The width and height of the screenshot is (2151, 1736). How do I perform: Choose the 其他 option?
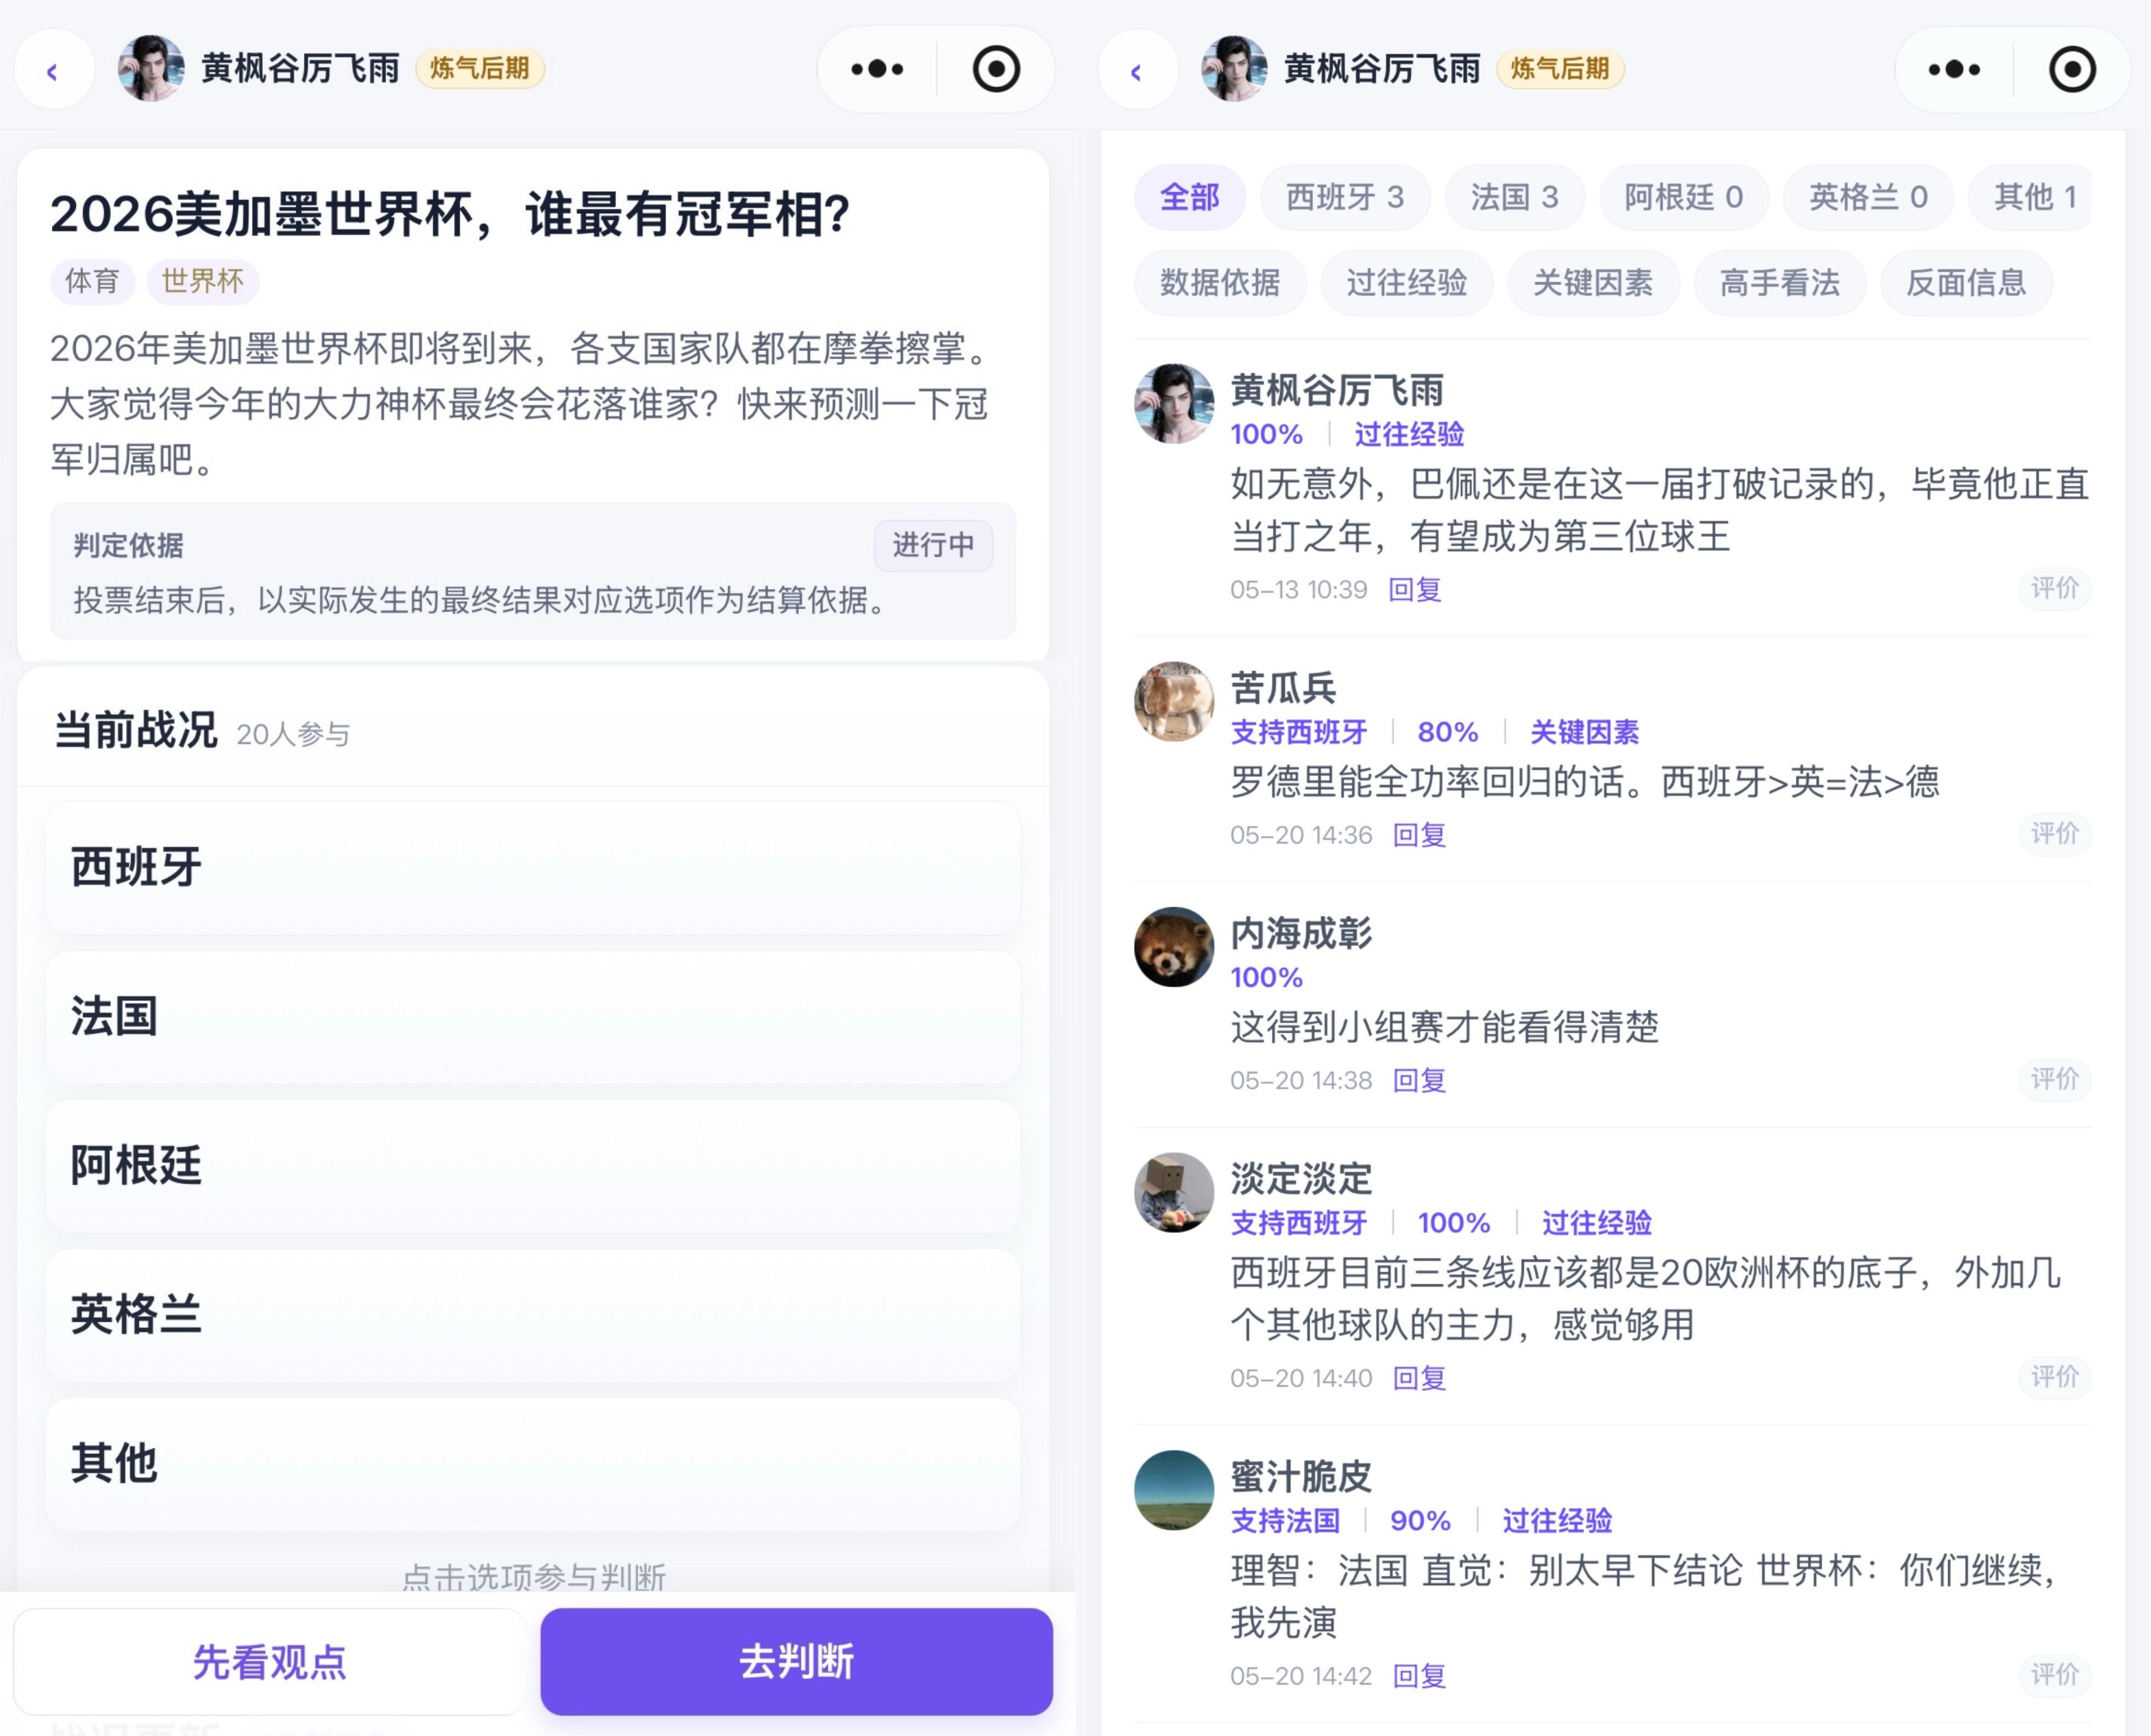point(533,1463)
